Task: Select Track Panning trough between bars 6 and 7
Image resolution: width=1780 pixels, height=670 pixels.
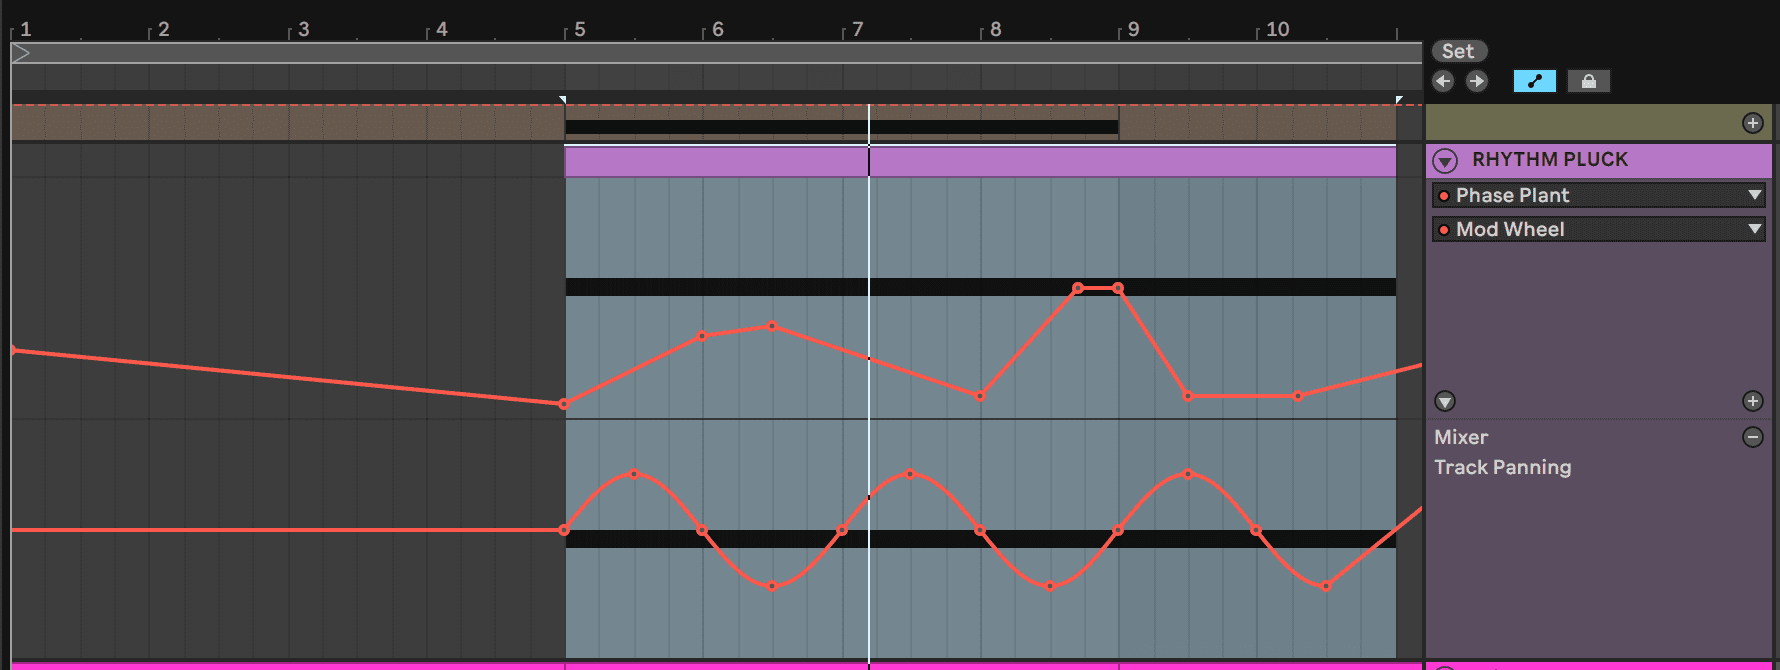Action: pos(772,586)
